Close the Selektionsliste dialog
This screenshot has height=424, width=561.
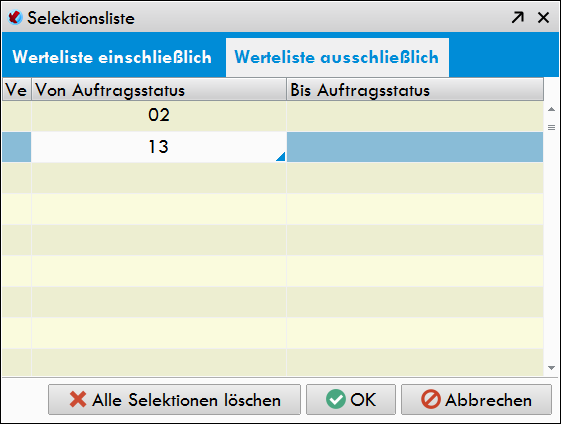click(x=543, y=17)
